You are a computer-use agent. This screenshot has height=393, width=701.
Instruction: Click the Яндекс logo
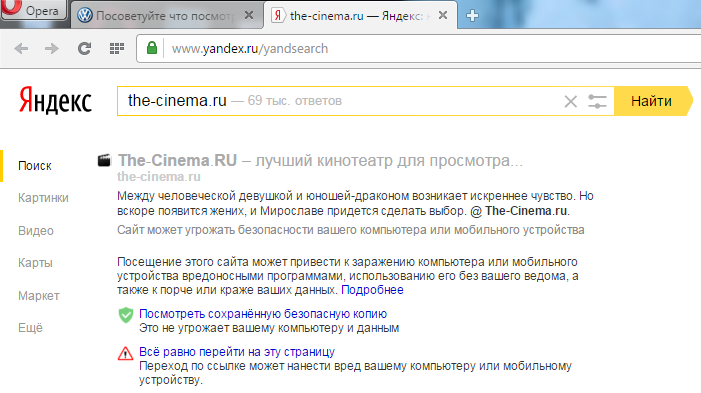click(x=55, y=101)
